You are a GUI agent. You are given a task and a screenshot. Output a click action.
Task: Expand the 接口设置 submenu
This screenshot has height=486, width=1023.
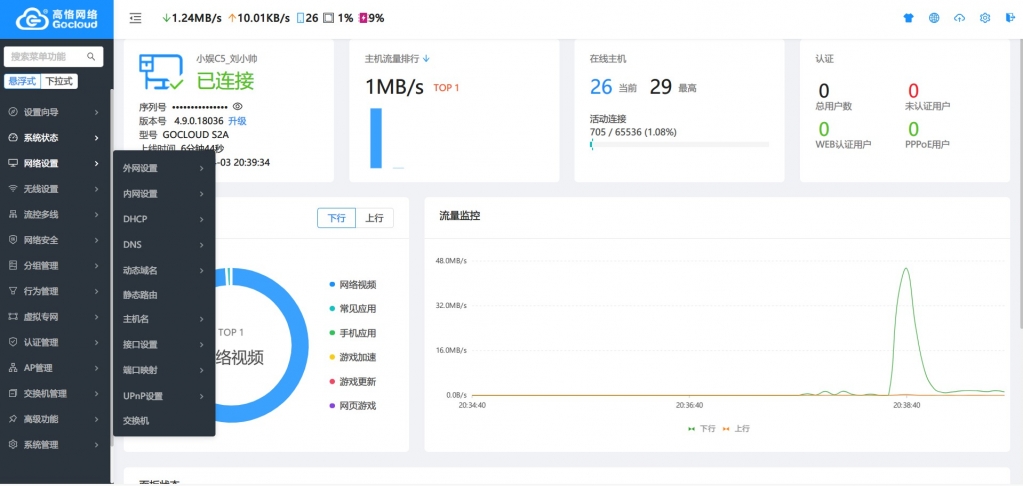tap(164, 344)
